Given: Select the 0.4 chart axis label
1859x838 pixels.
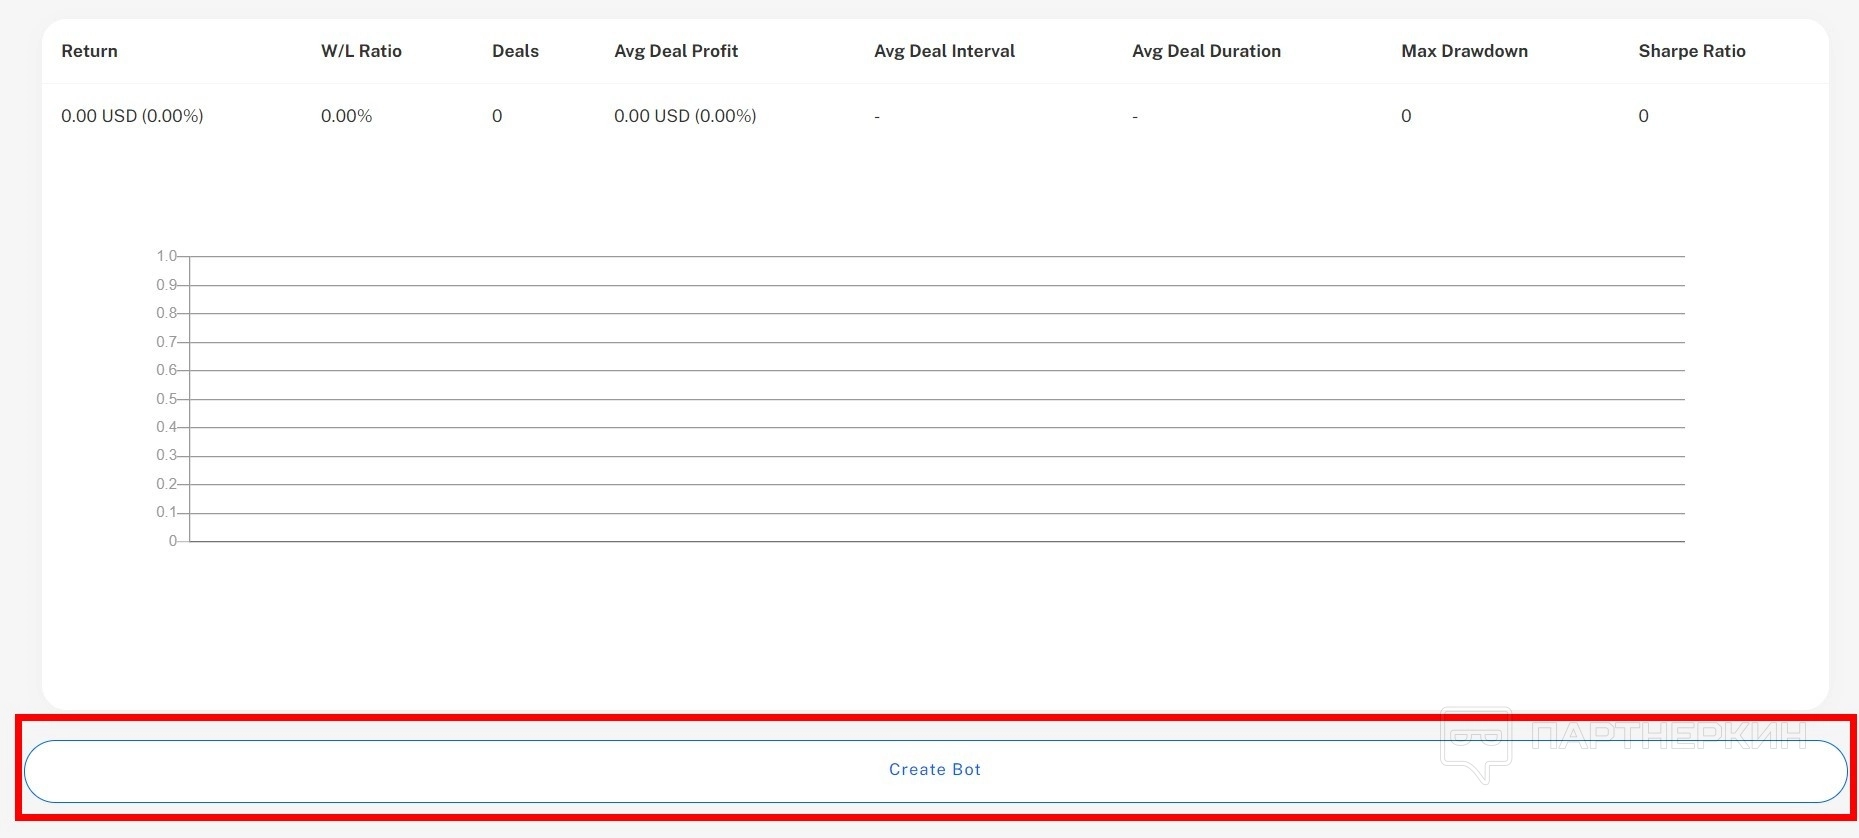Looking at the screenshot, I should (x=166, y=427).
